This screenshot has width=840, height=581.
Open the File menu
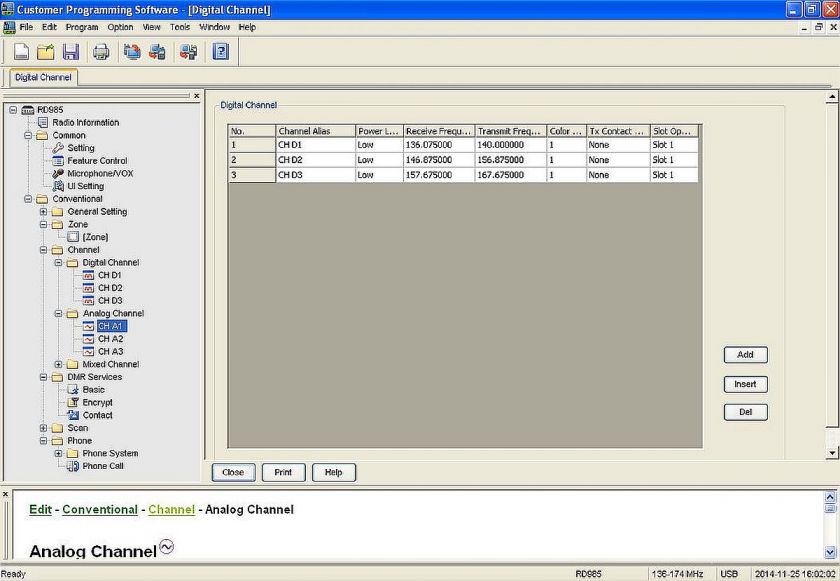point(26,27)
